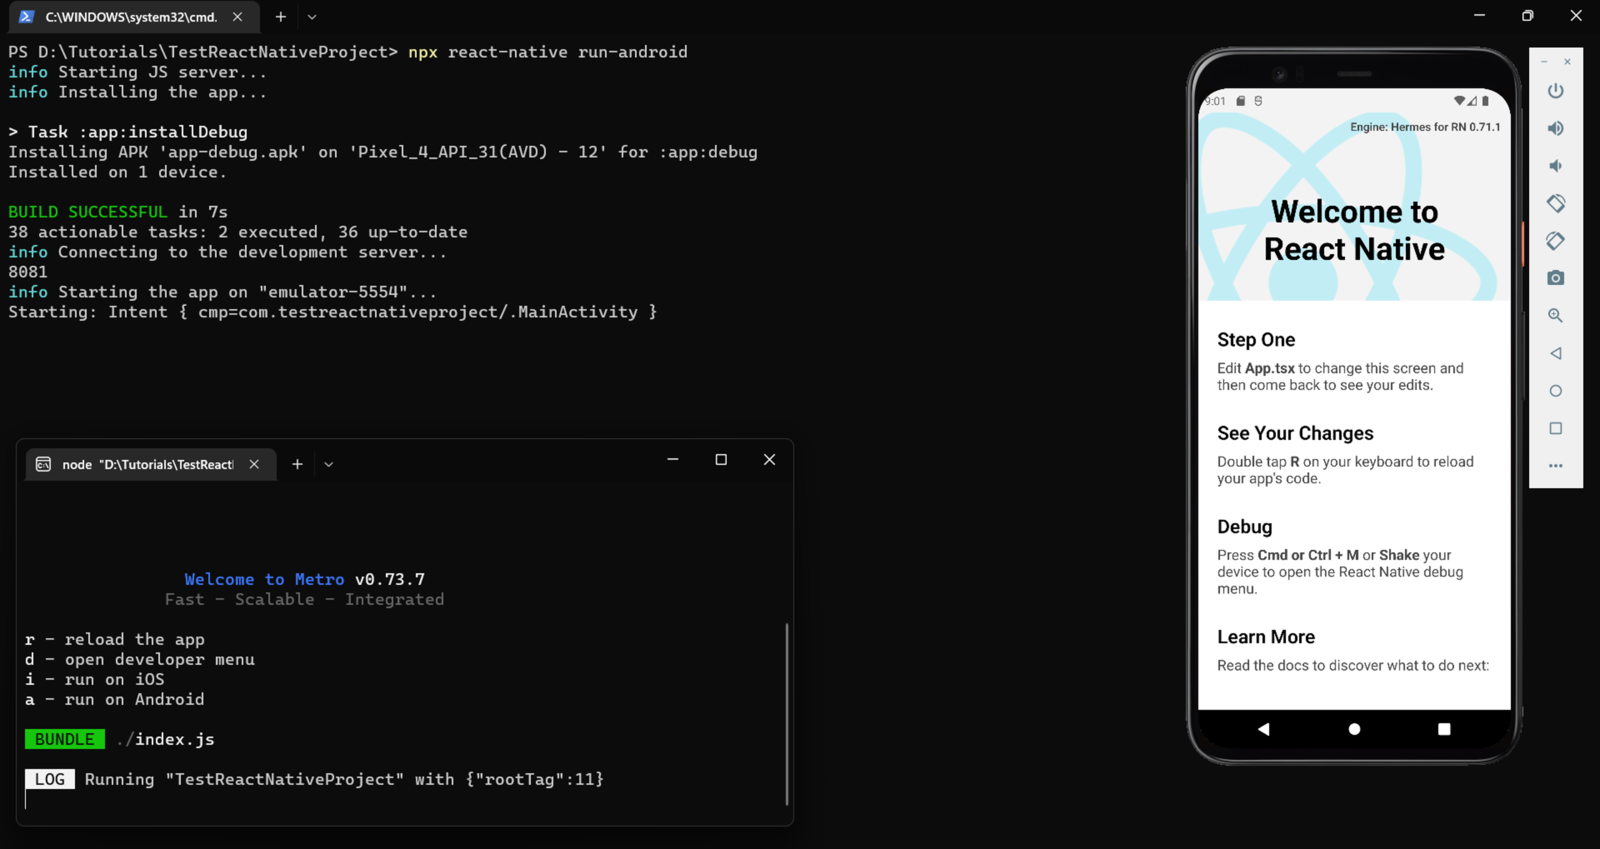Select the C:\WINDOWS\system32\cmd. tab
The image size is (1600, 849).
coord(131,17)
